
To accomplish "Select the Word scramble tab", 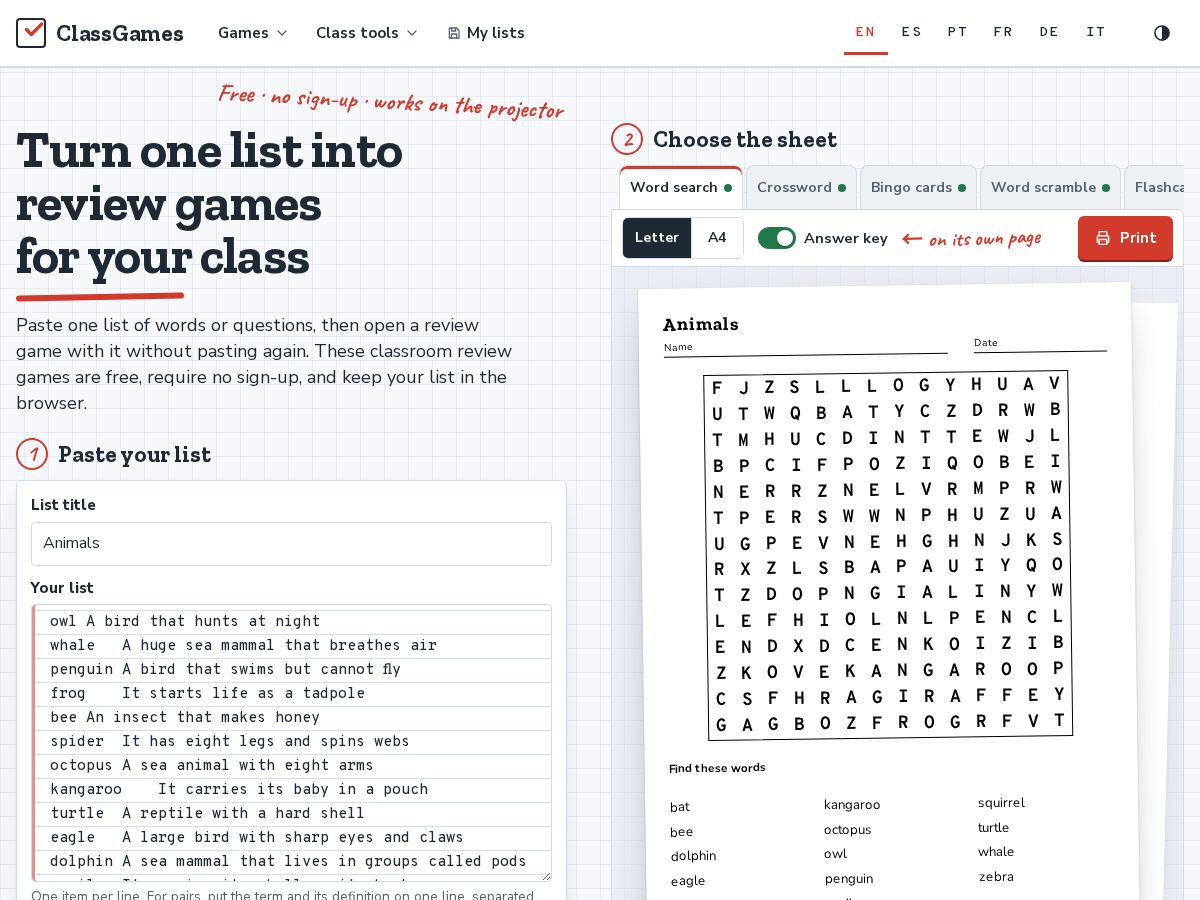I will [x=1050, y=188].
